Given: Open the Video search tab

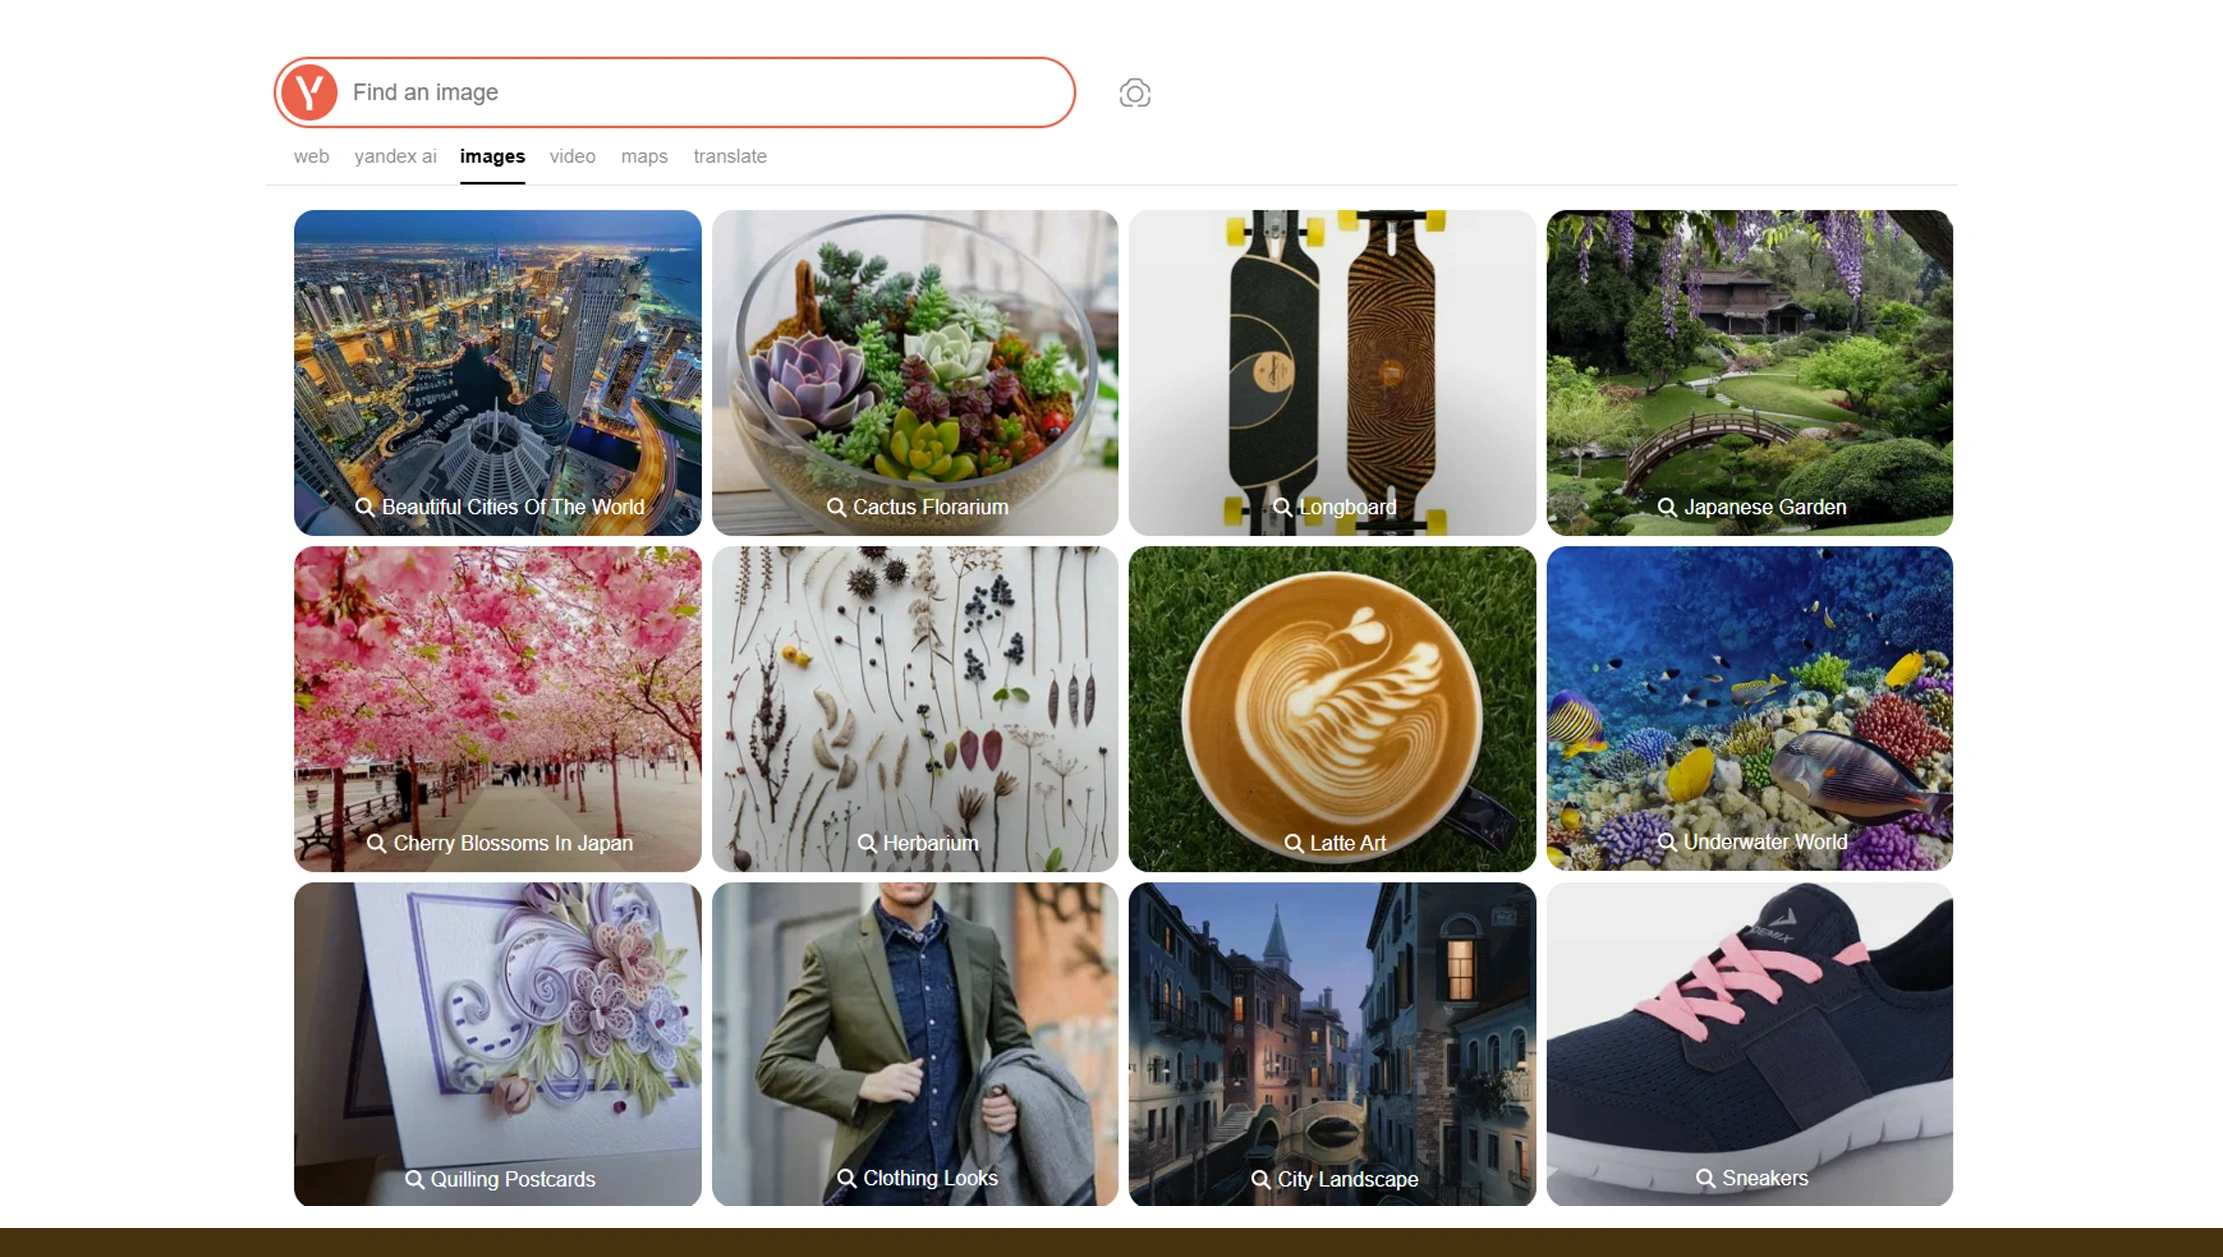Looking at the screenshot, I should [x=572, y=156].
